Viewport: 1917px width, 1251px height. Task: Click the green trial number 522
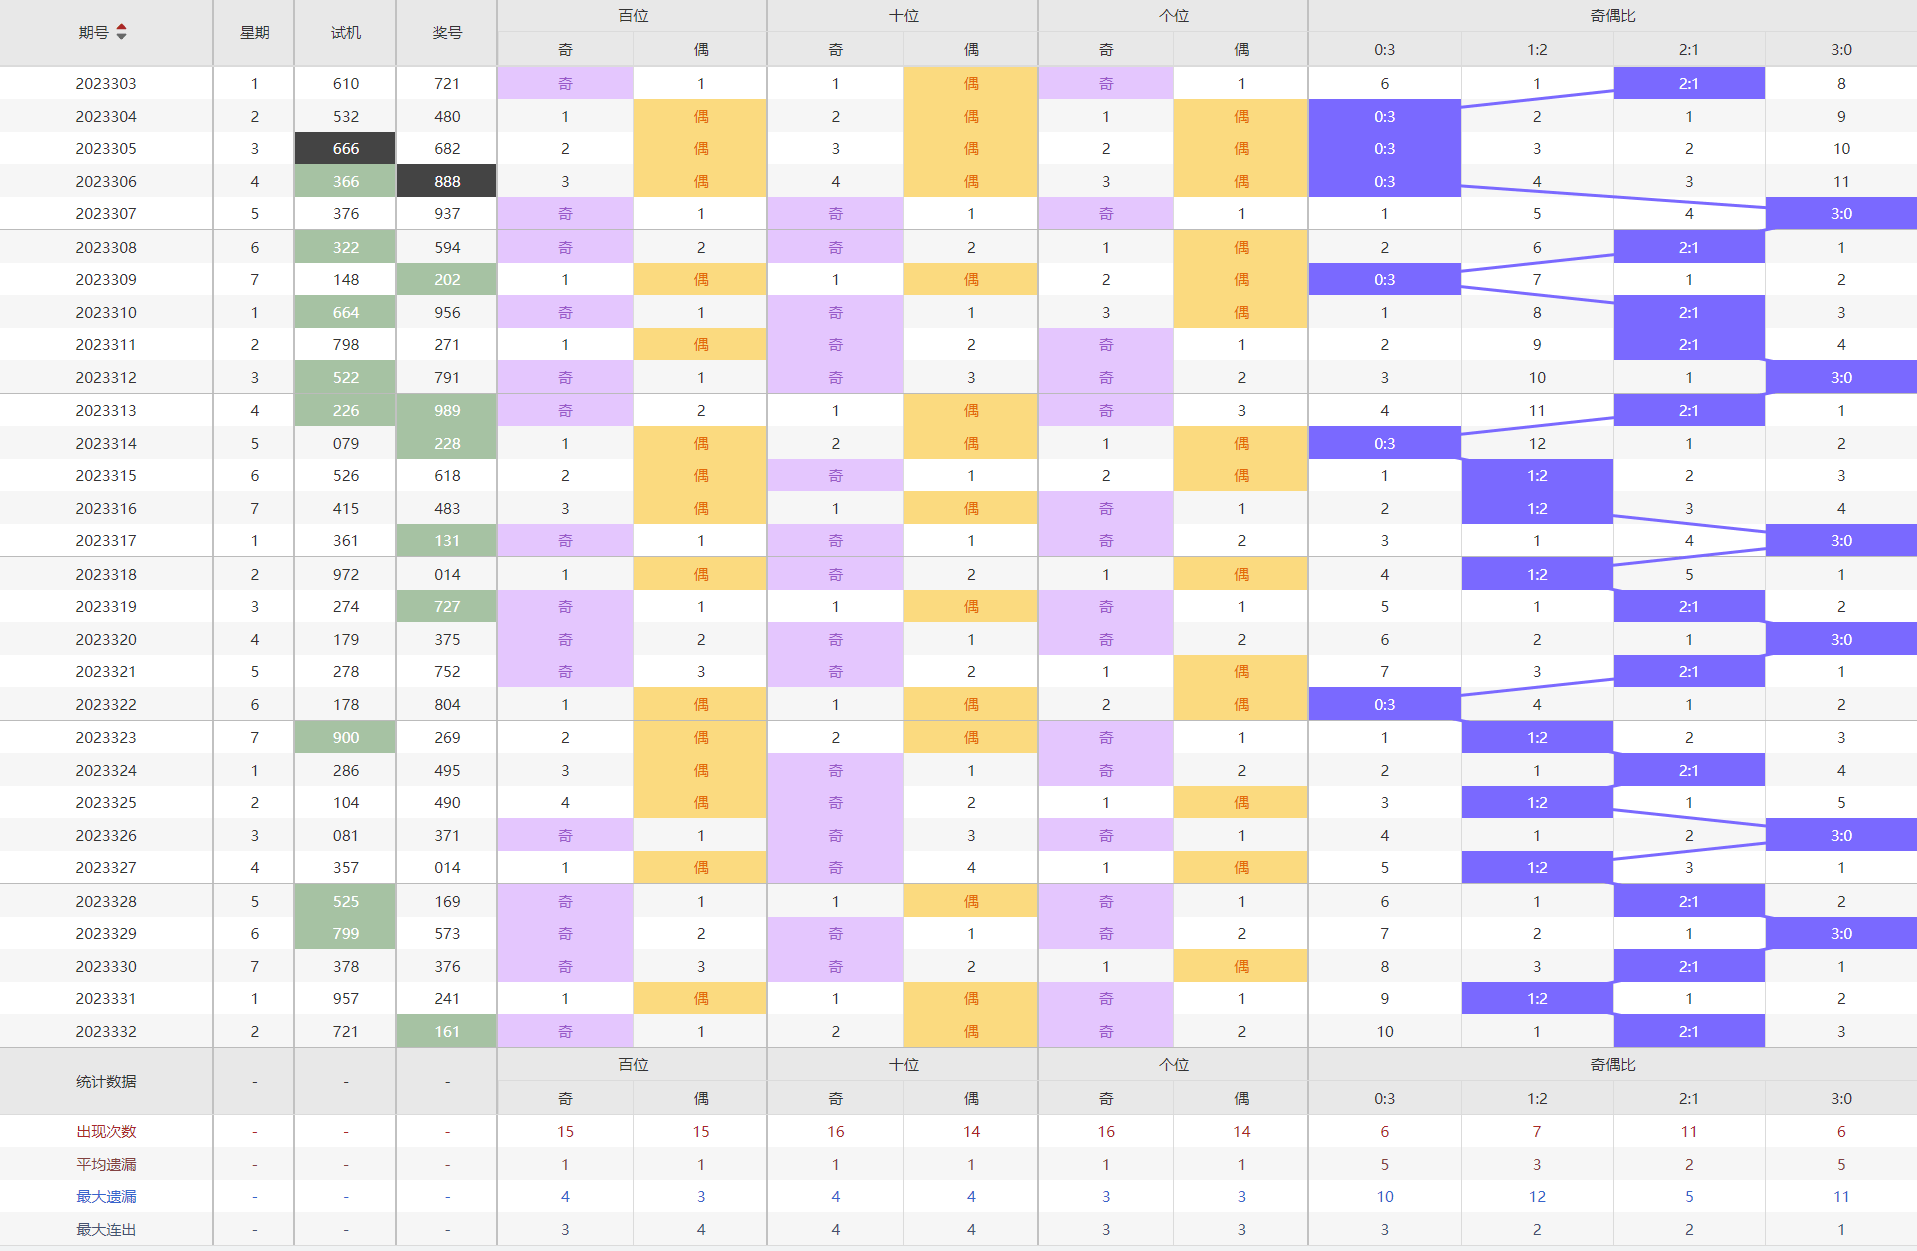(345, 377)
